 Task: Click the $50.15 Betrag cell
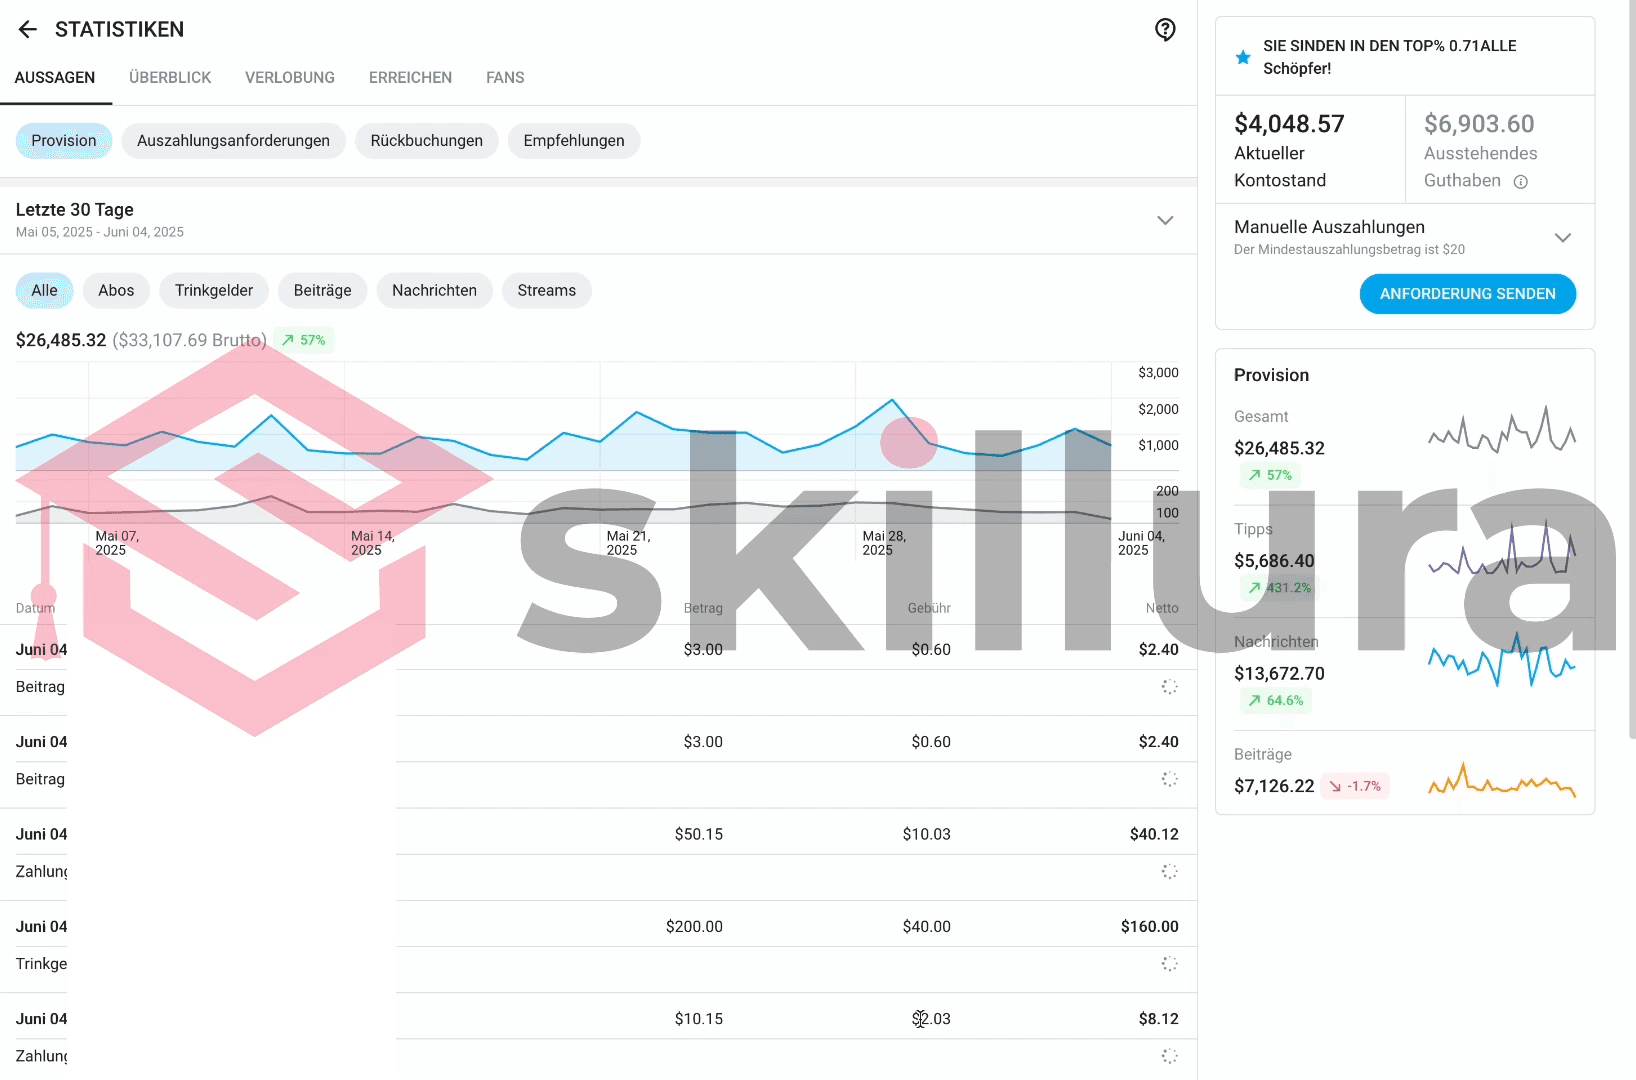698,834
